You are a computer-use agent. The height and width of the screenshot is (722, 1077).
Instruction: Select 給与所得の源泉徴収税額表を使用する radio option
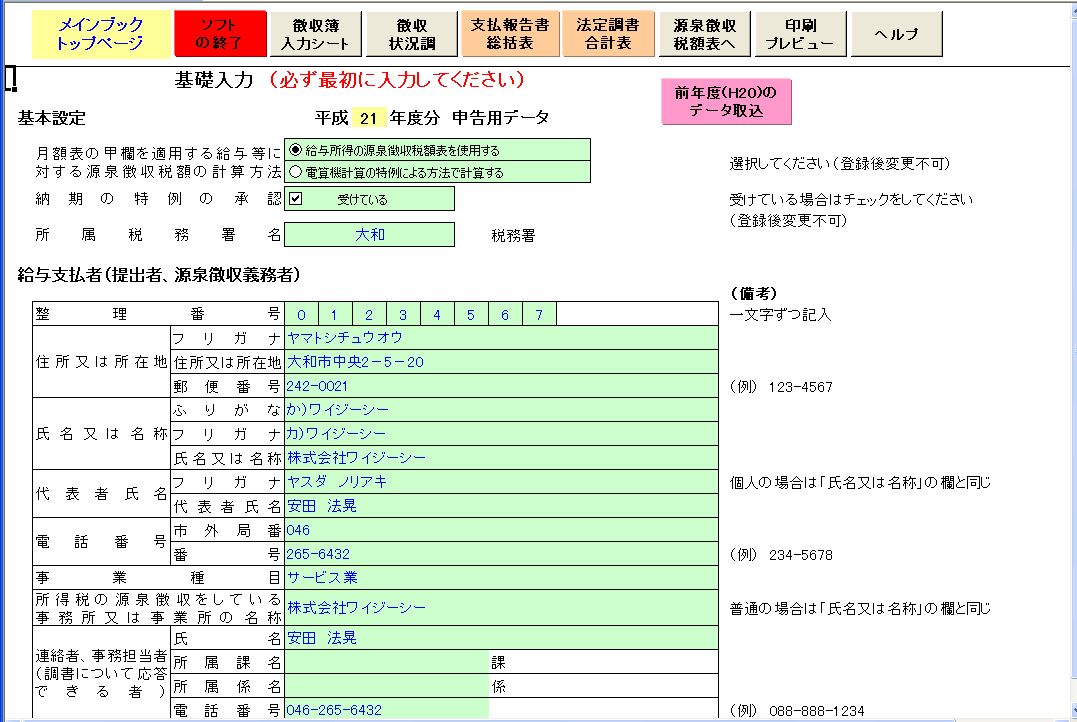pos(295,150)
